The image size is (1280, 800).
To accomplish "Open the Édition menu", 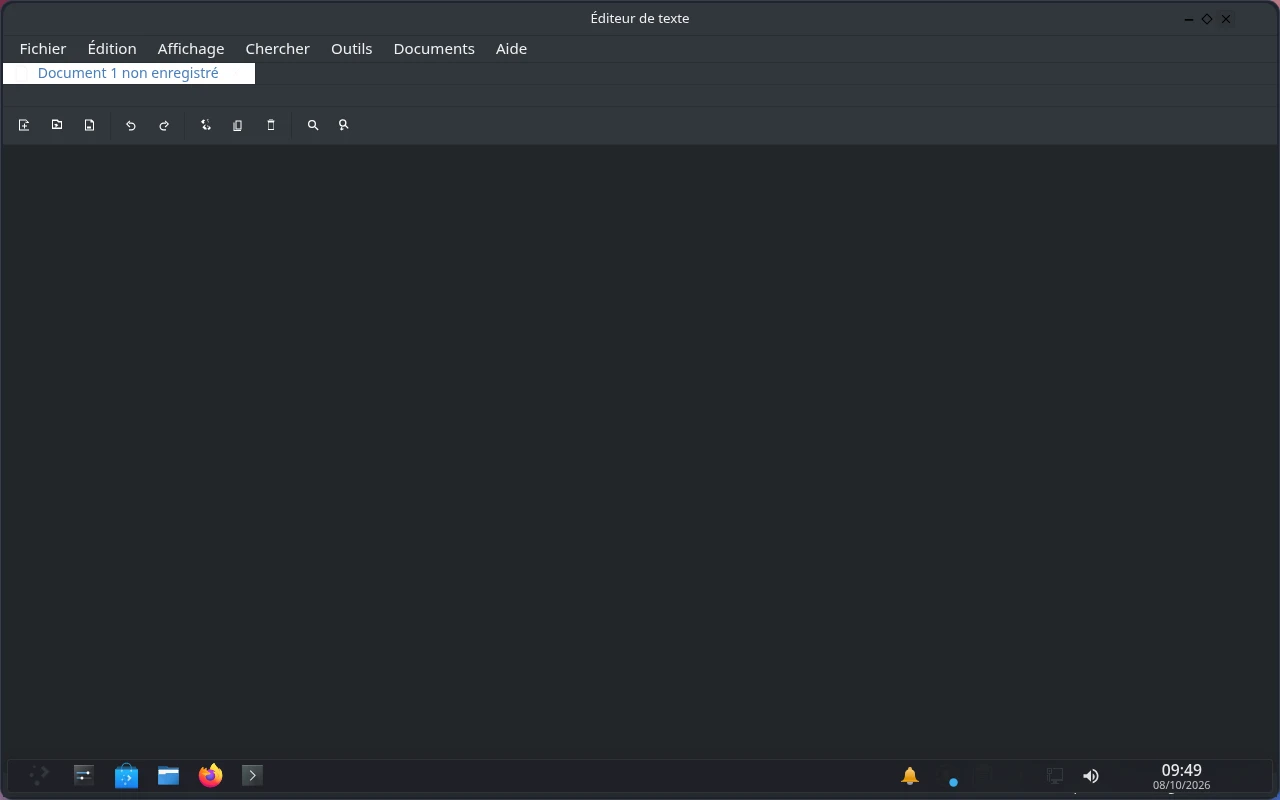I will click(112, 48).
